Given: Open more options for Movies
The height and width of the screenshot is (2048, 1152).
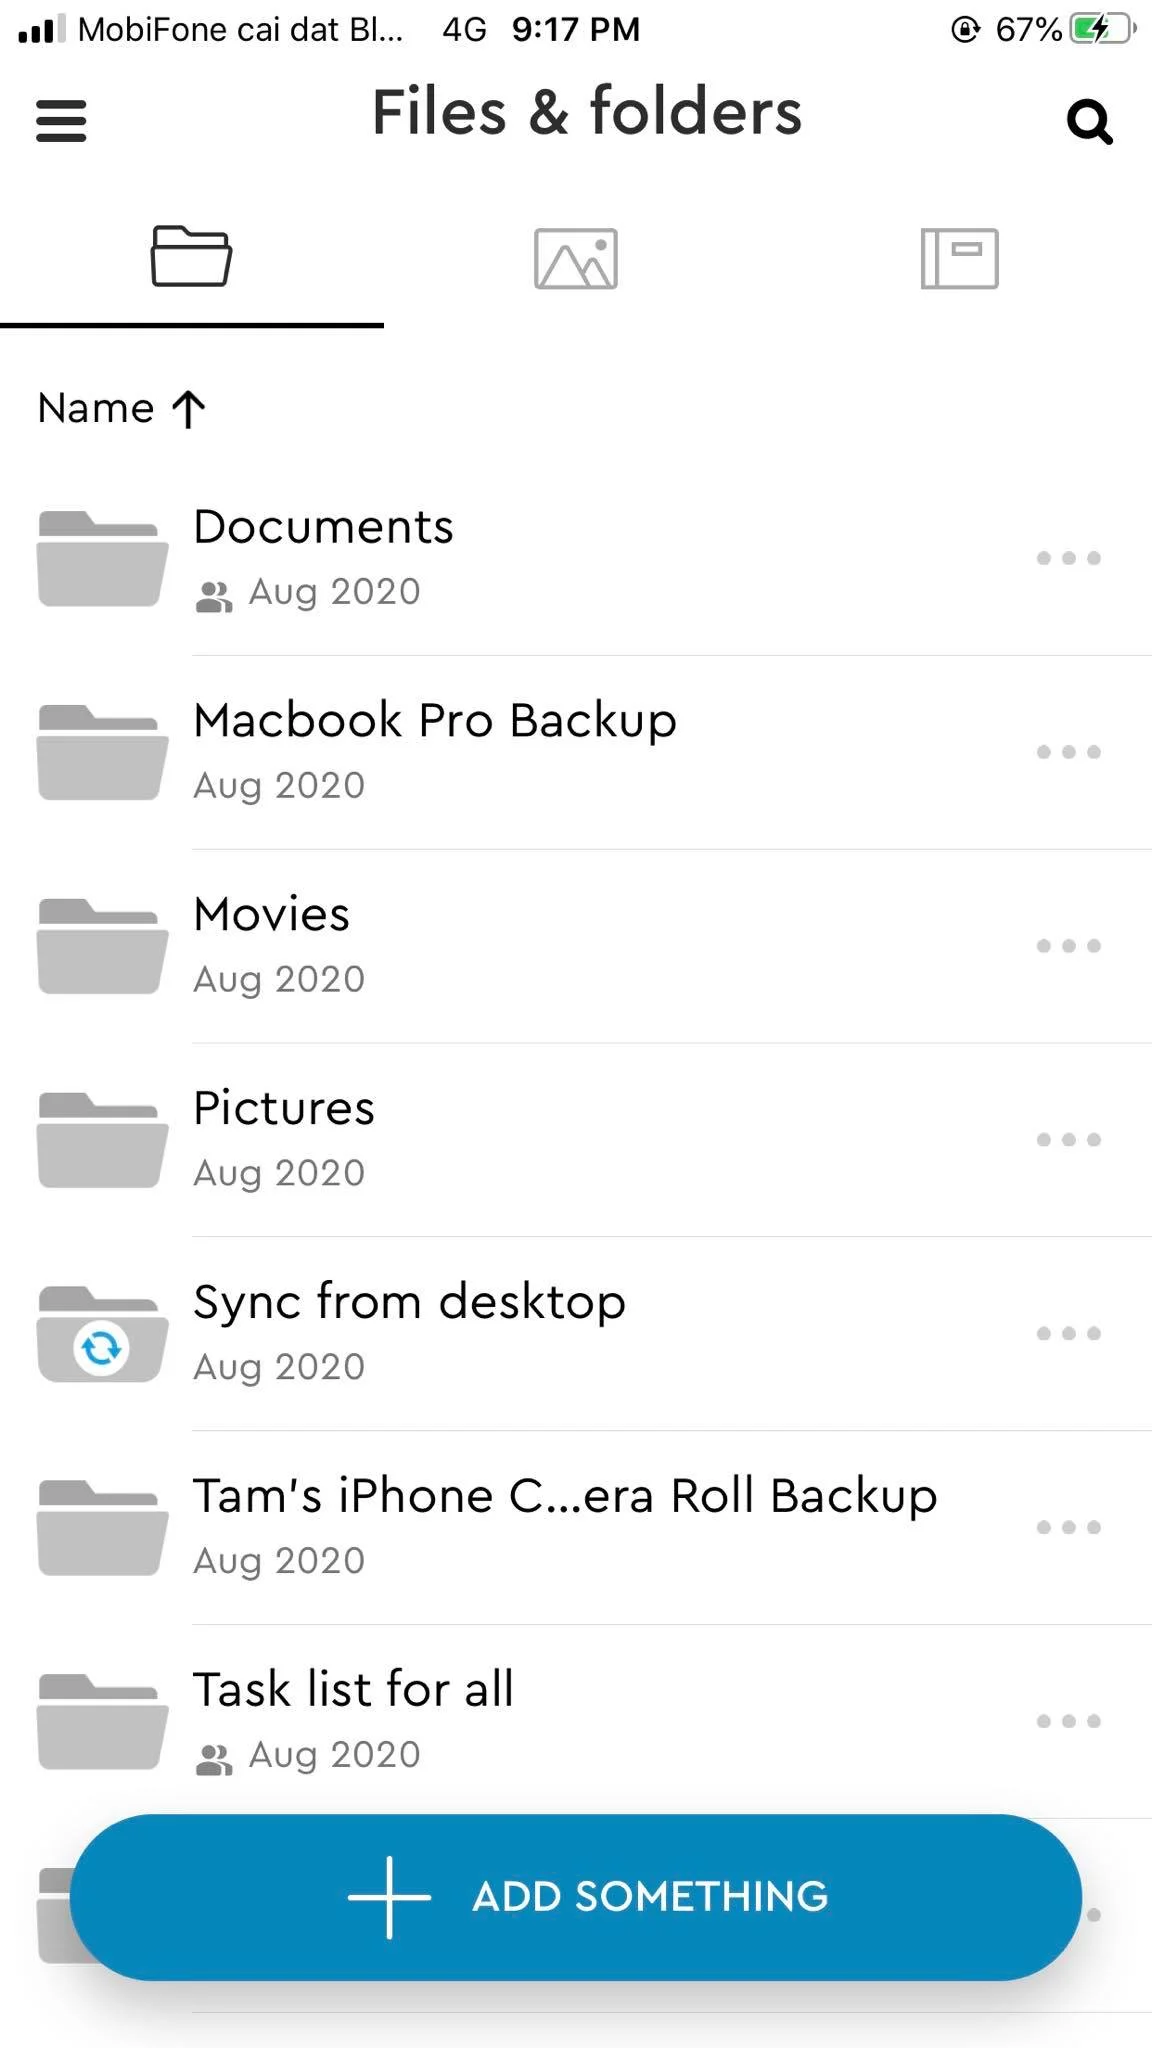Looking at the screenshot, I should pyautogui.click(x=1068, y=946).
